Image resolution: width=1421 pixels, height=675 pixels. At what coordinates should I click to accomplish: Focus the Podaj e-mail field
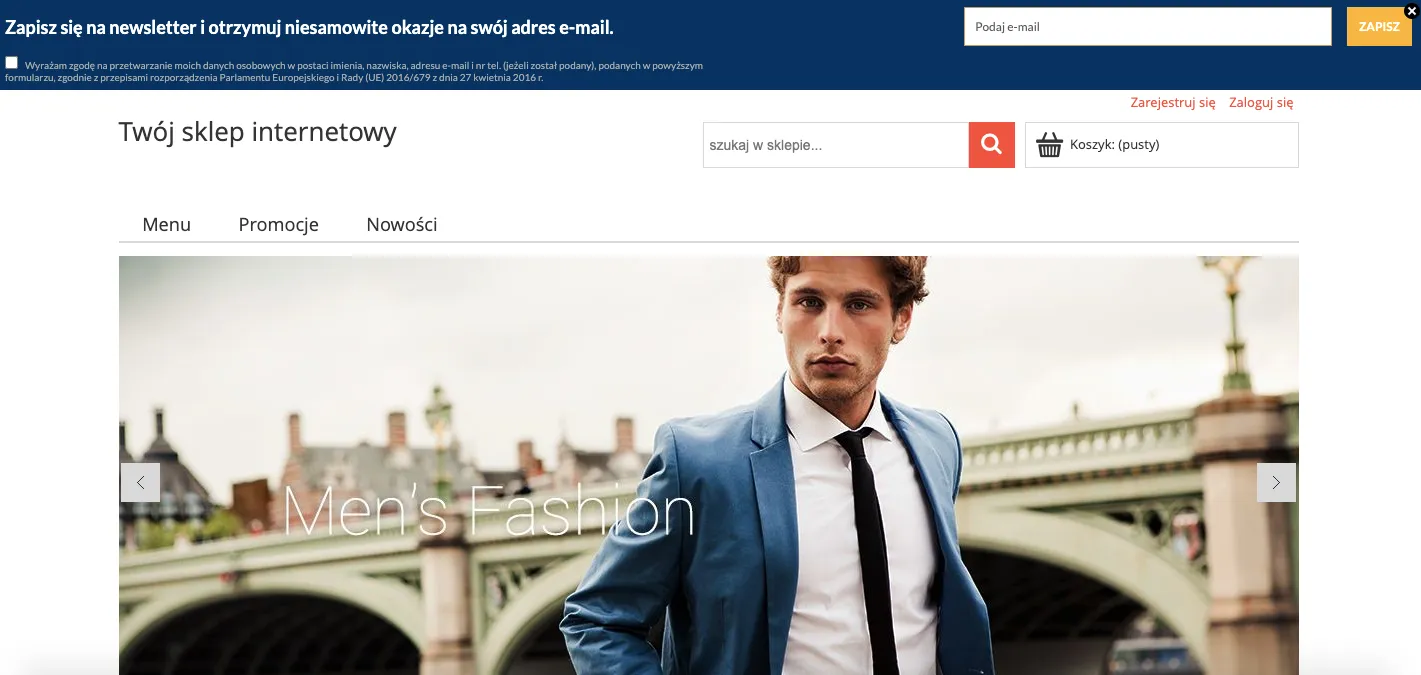pos(1148,27)
